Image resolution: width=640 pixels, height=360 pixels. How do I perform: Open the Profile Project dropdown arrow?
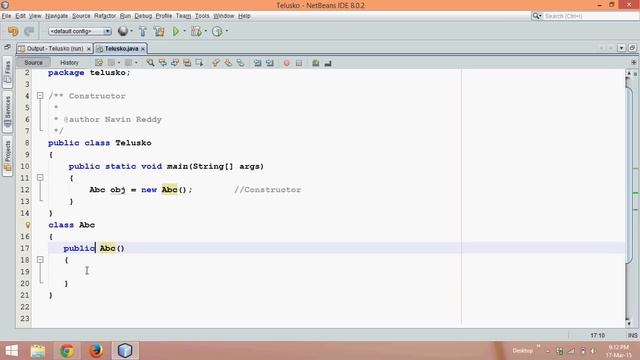click(x=227, y=31)
